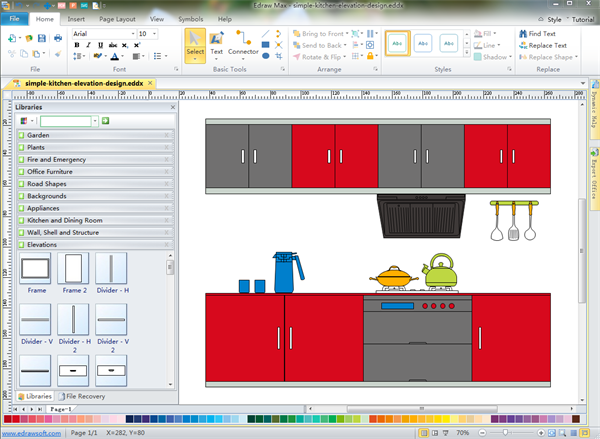The height and width of the screenshot is (439, 600).
Task: Click the green library search go arrow
Action: click(x=105, y=121)
